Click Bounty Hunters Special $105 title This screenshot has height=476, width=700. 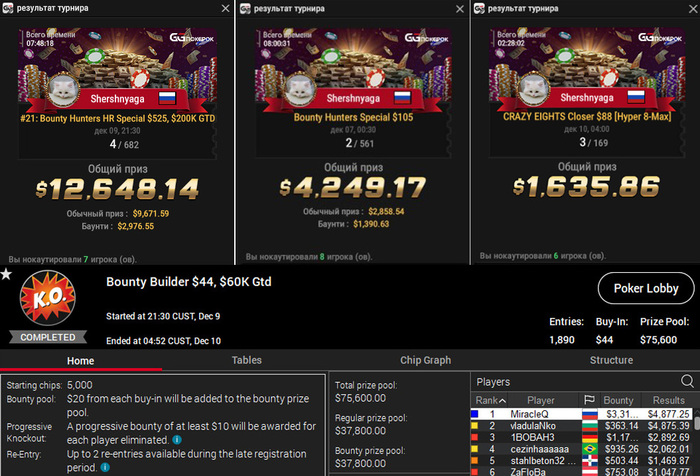[x=353, y=117]
